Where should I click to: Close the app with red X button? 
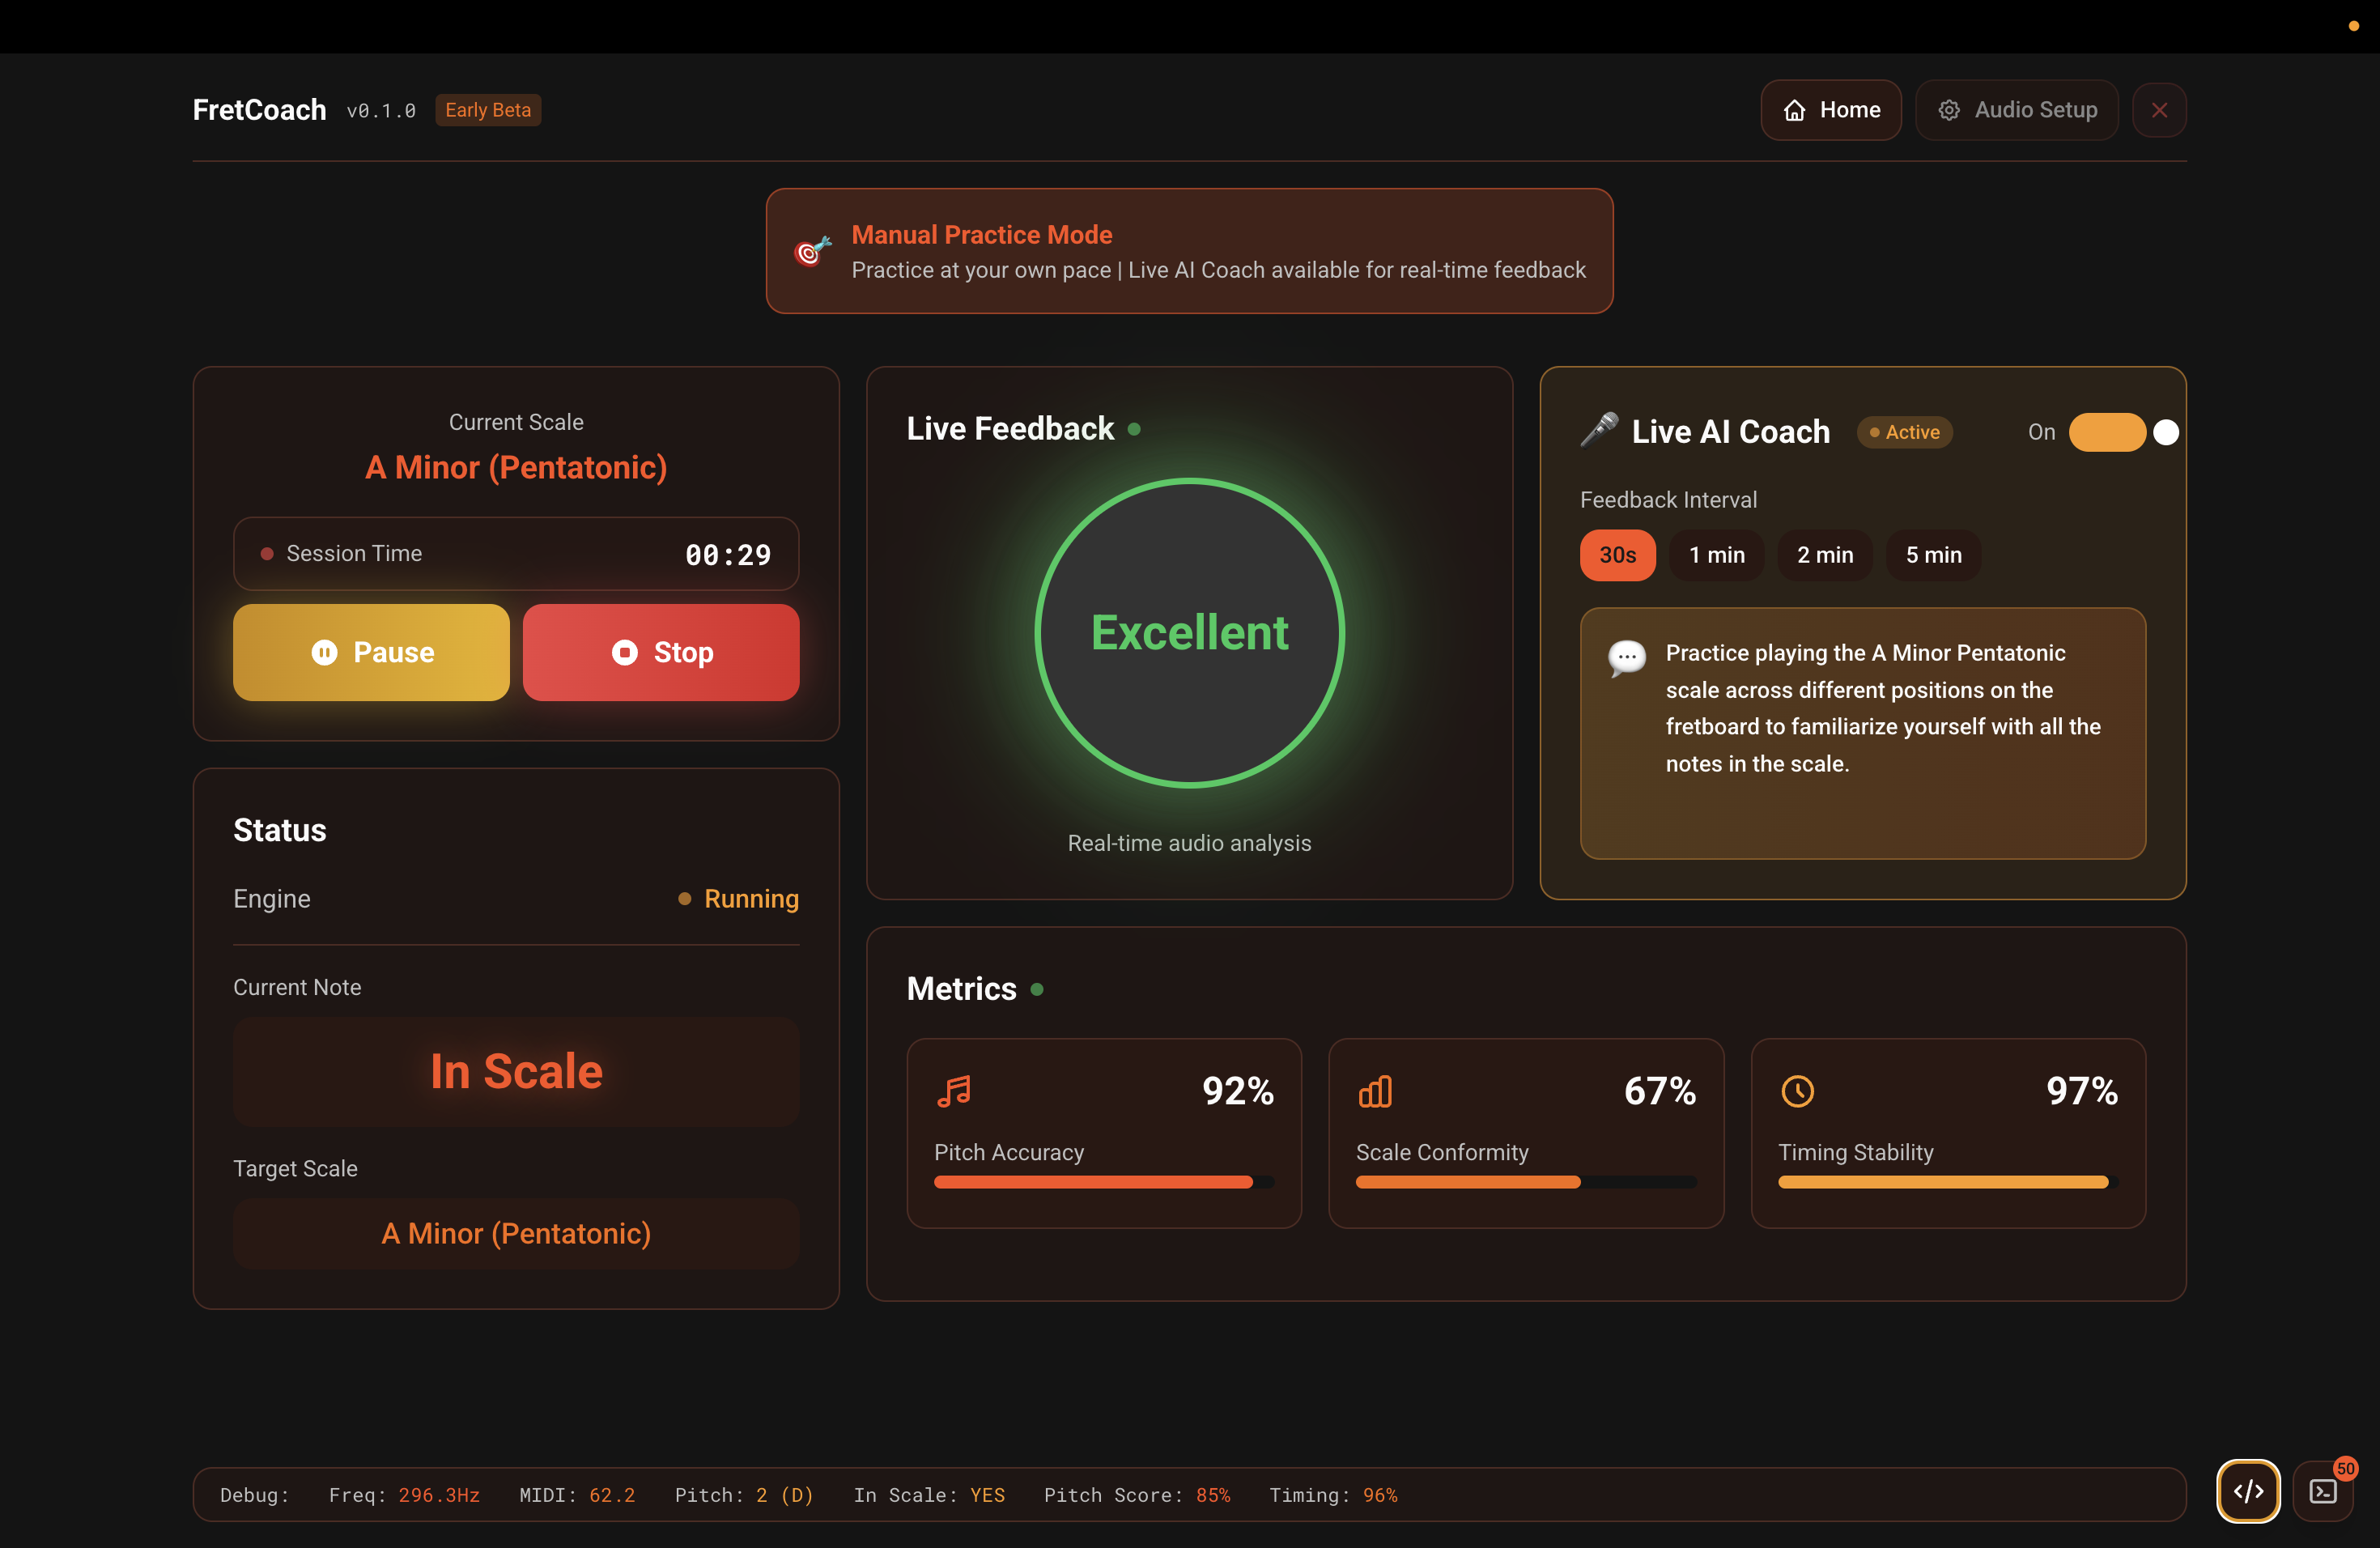(x=2159, y=110)
